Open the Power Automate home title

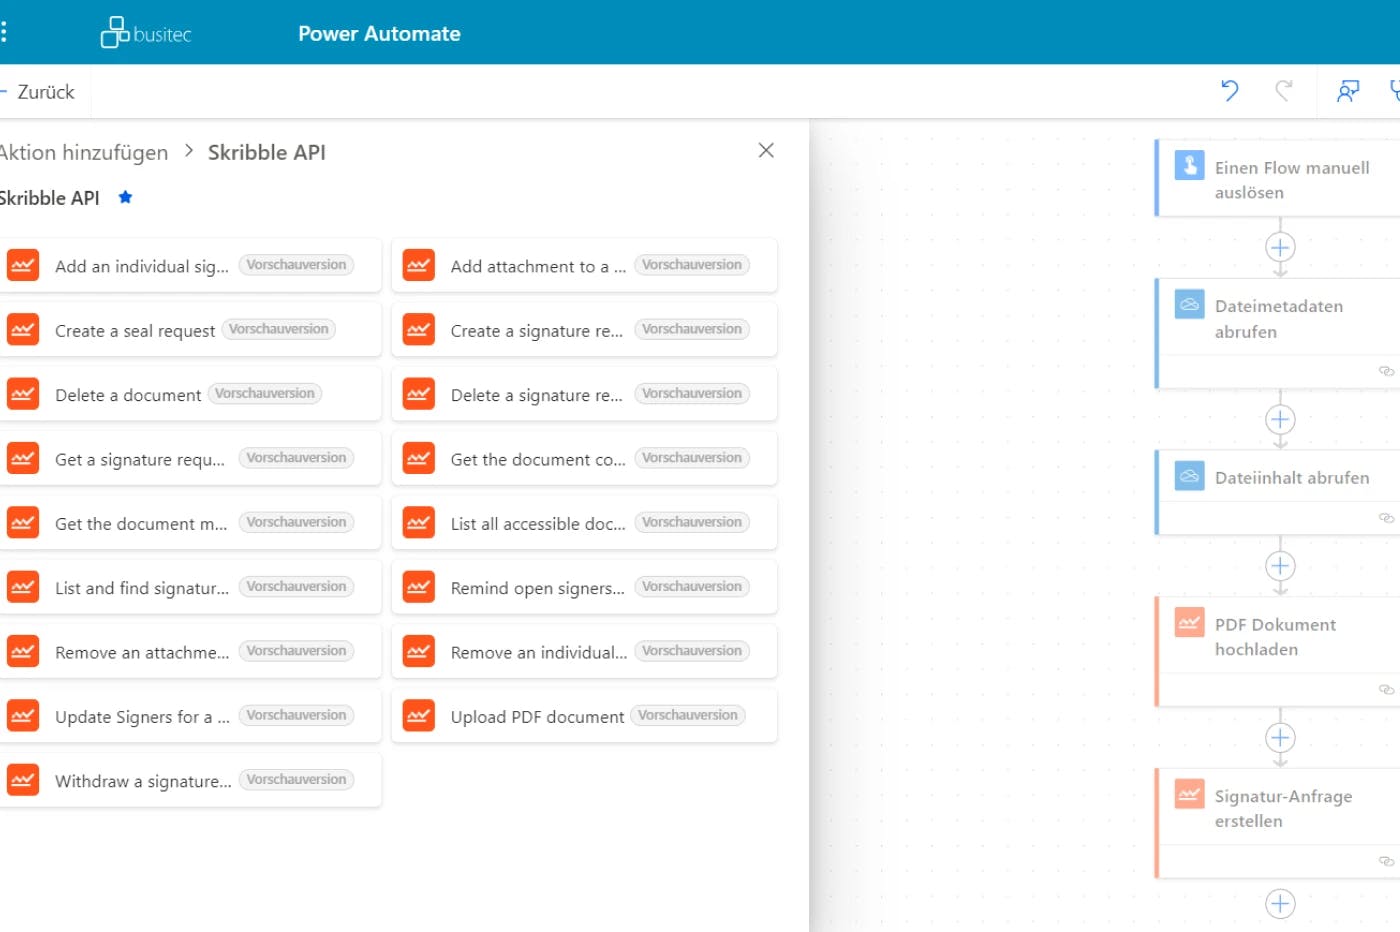point(379,33)
